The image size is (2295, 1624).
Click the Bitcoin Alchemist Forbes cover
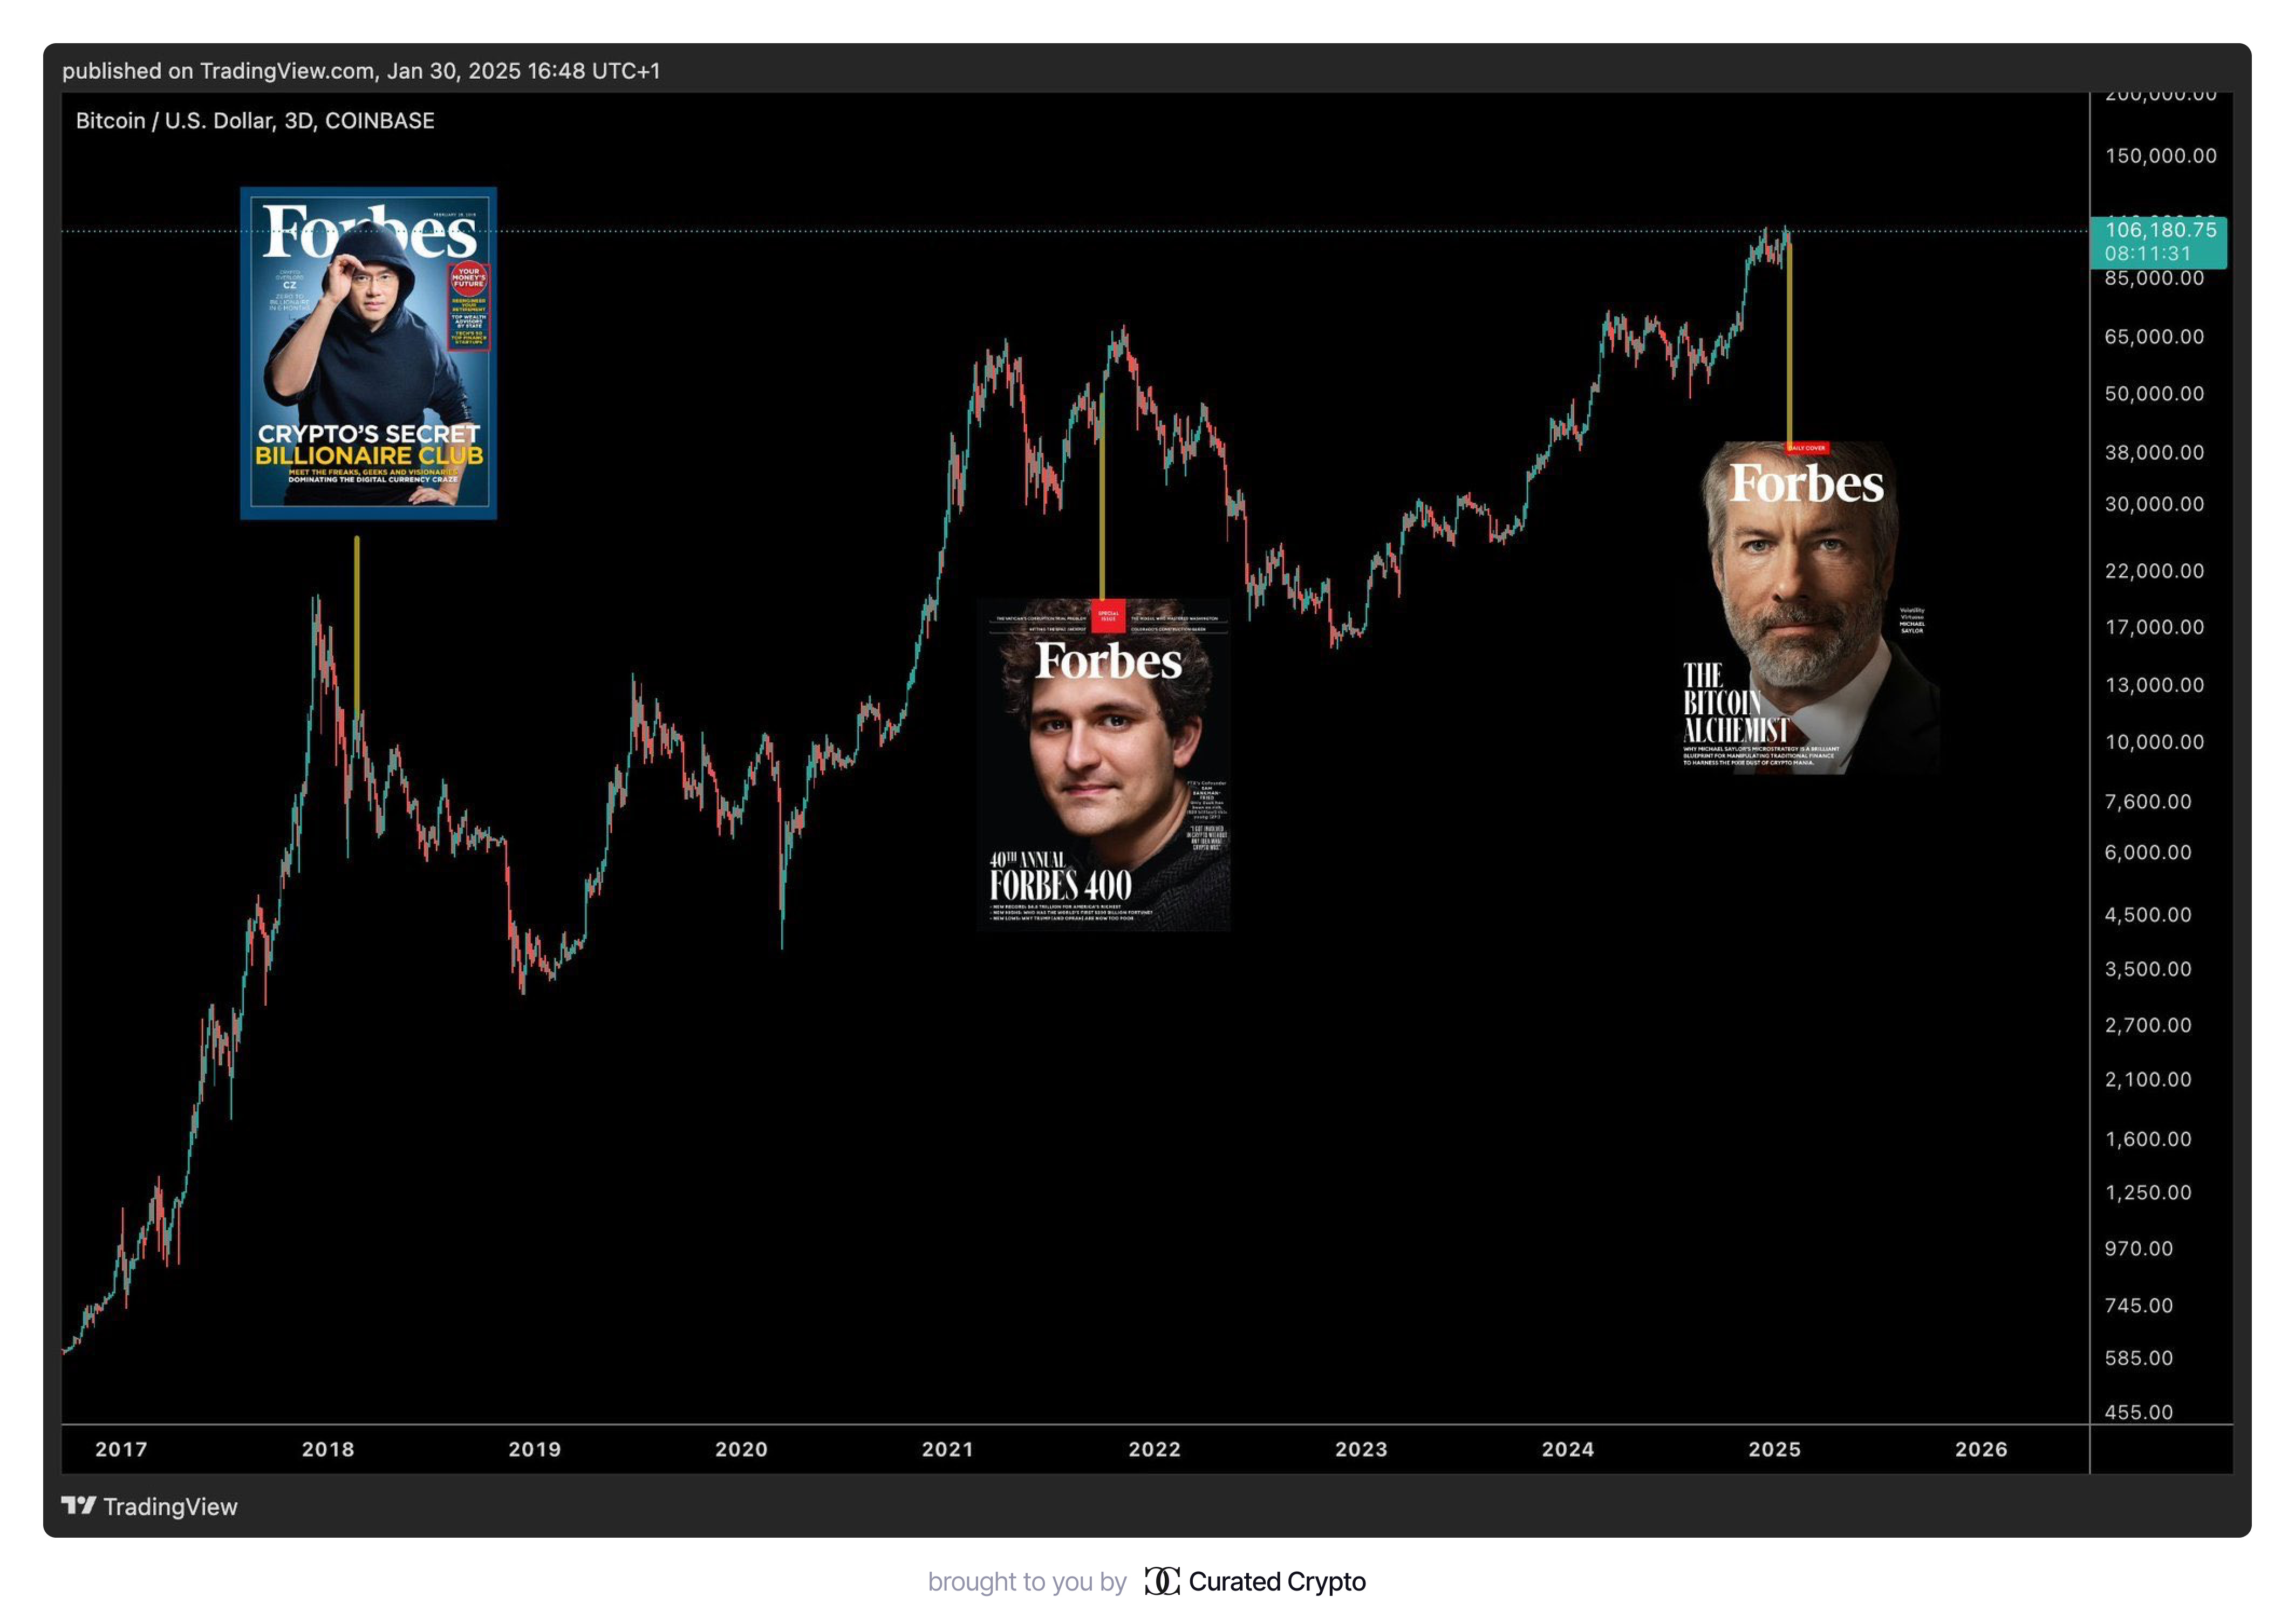(1809, 608)
